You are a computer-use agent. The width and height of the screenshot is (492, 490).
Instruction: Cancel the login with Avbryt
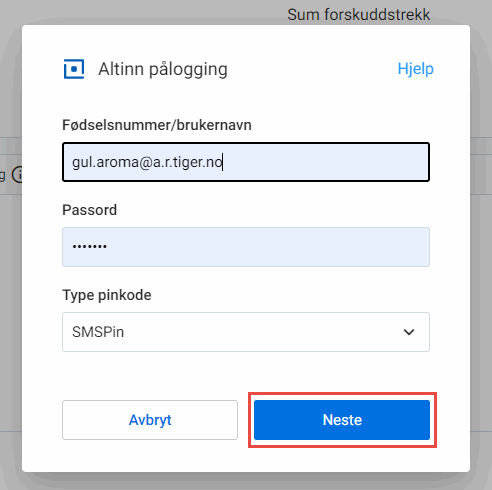coord(150,420)
